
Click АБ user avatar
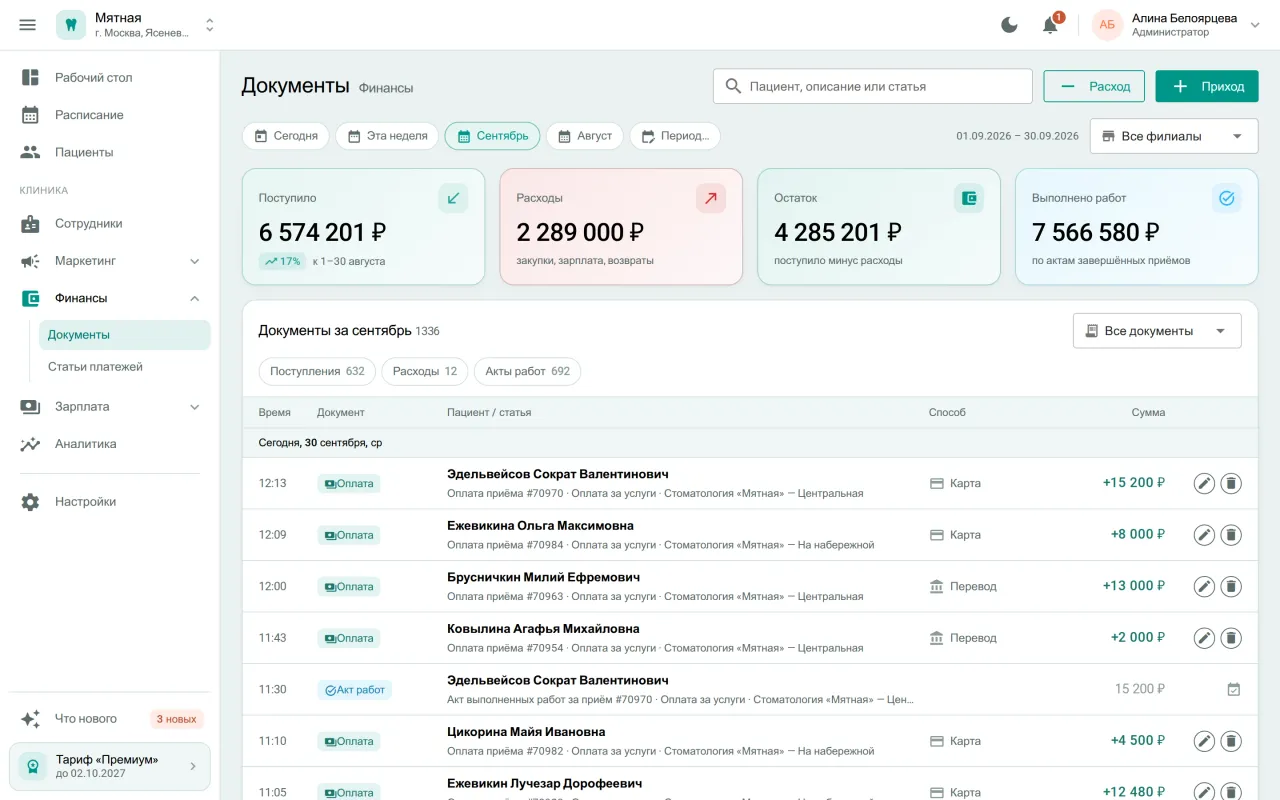(1107, 25)
